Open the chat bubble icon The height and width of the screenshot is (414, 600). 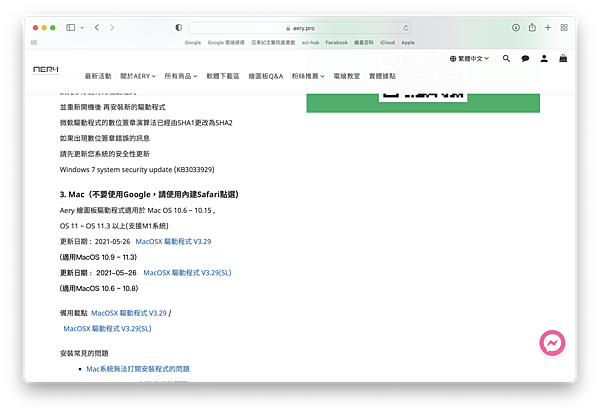[x=525, y=59]
